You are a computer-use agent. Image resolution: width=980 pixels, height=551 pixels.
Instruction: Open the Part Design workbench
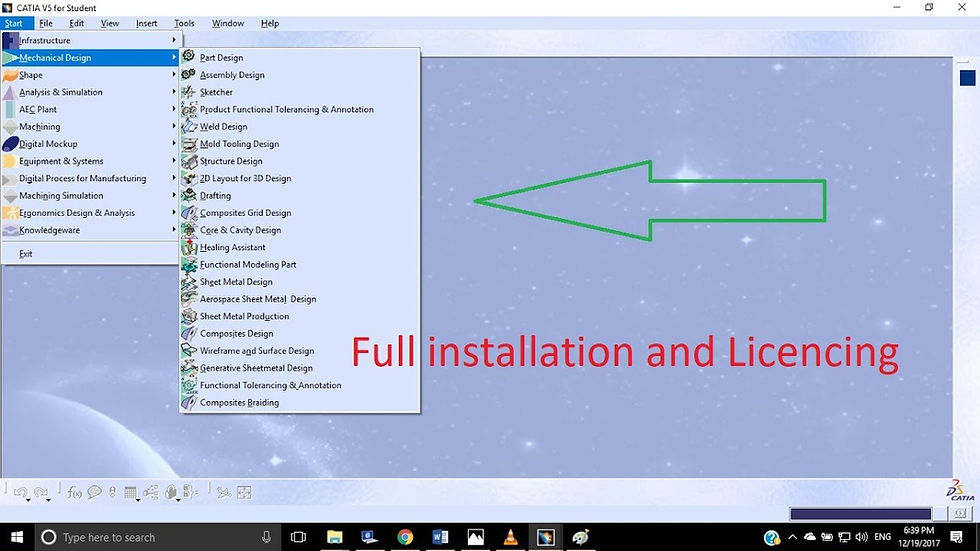299,57
